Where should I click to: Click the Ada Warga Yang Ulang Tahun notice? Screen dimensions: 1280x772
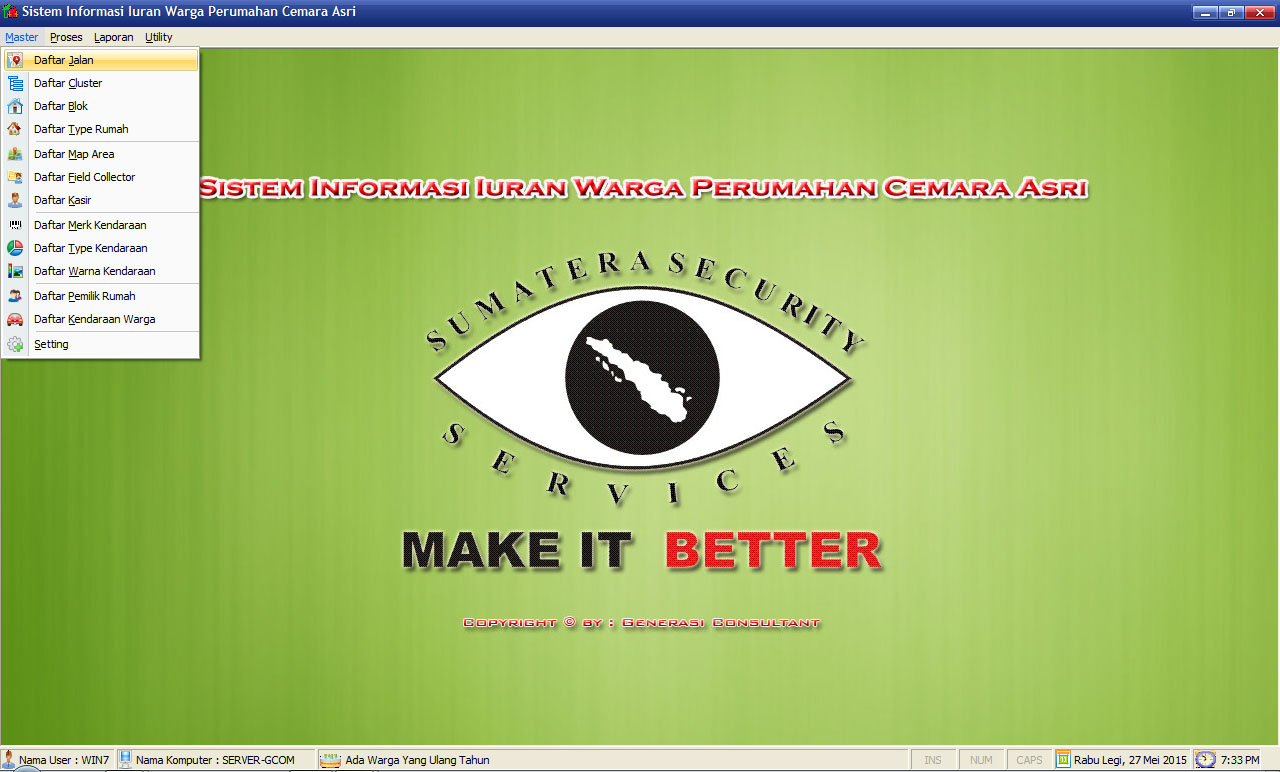click(x=417, y=760)
